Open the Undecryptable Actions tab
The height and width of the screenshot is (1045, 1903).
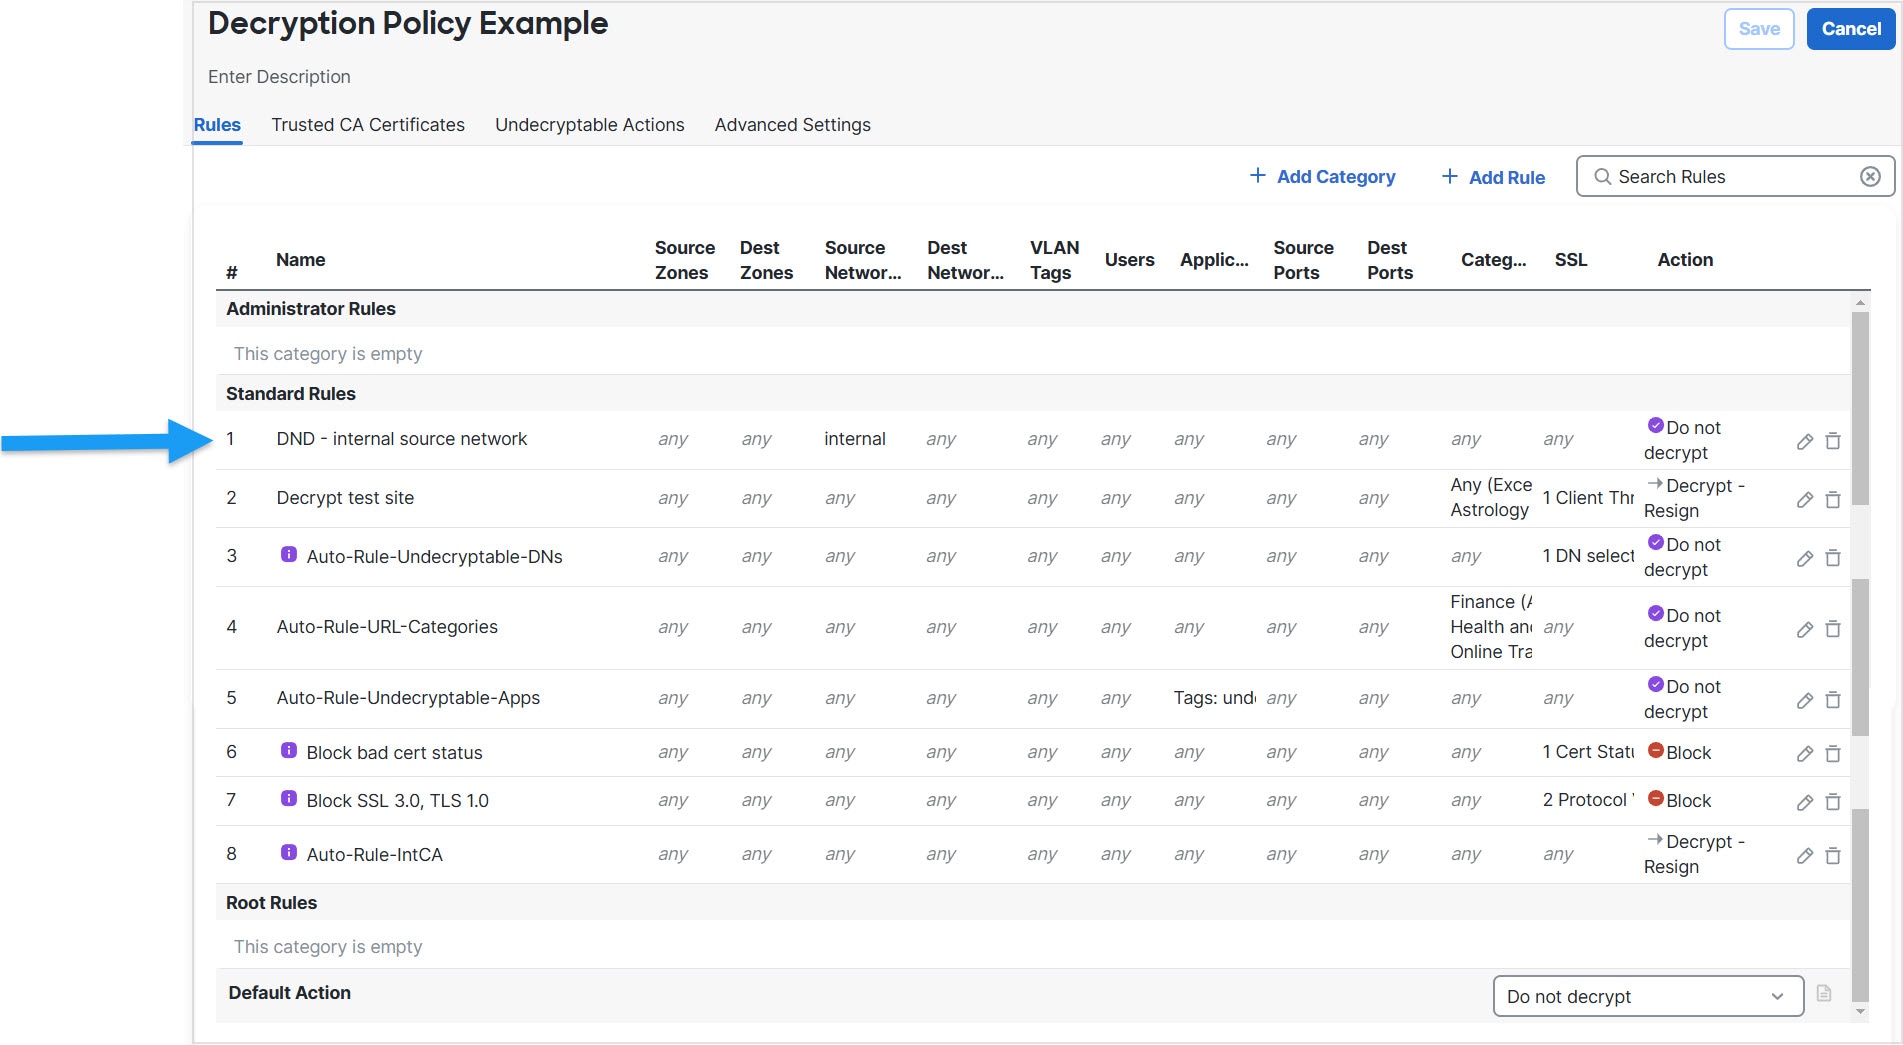pos(590,125)
